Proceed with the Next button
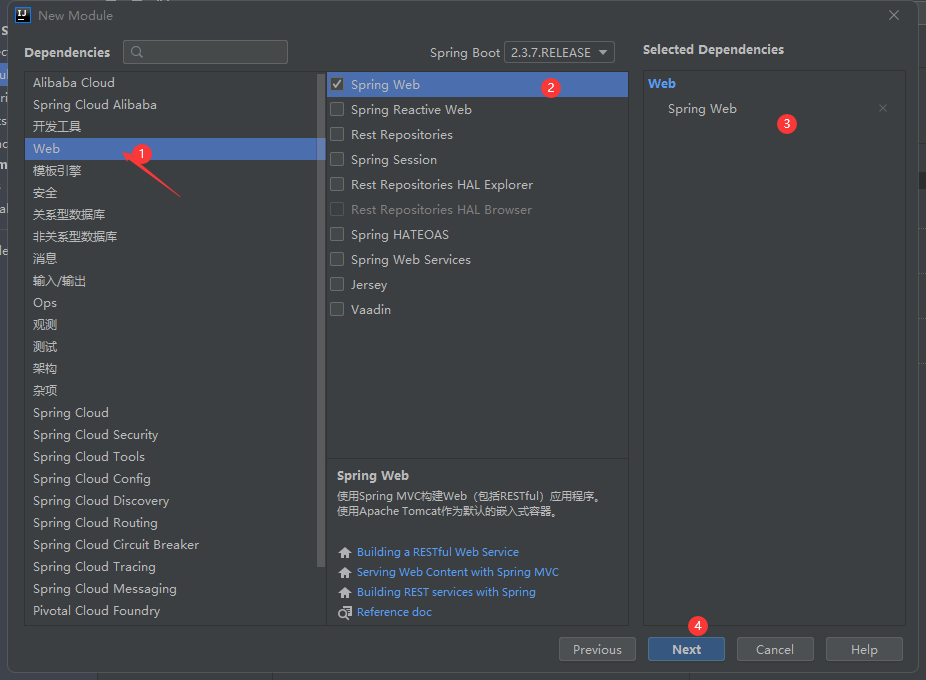 pyautogui.click(x=686, y=649)
